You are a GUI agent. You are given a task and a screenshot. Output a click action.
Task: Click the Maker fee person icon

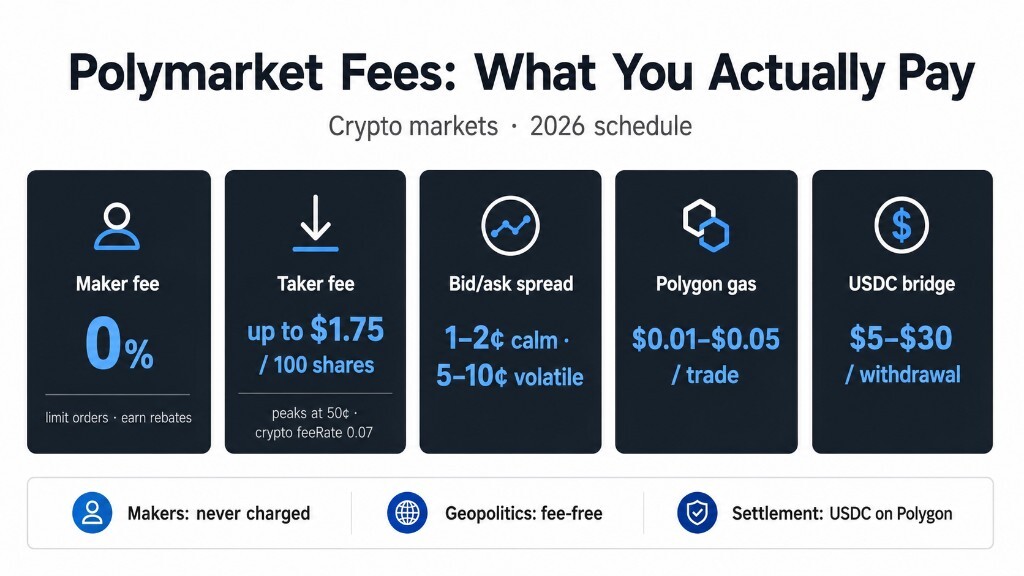pyautogui.click(x=117, y=227)
